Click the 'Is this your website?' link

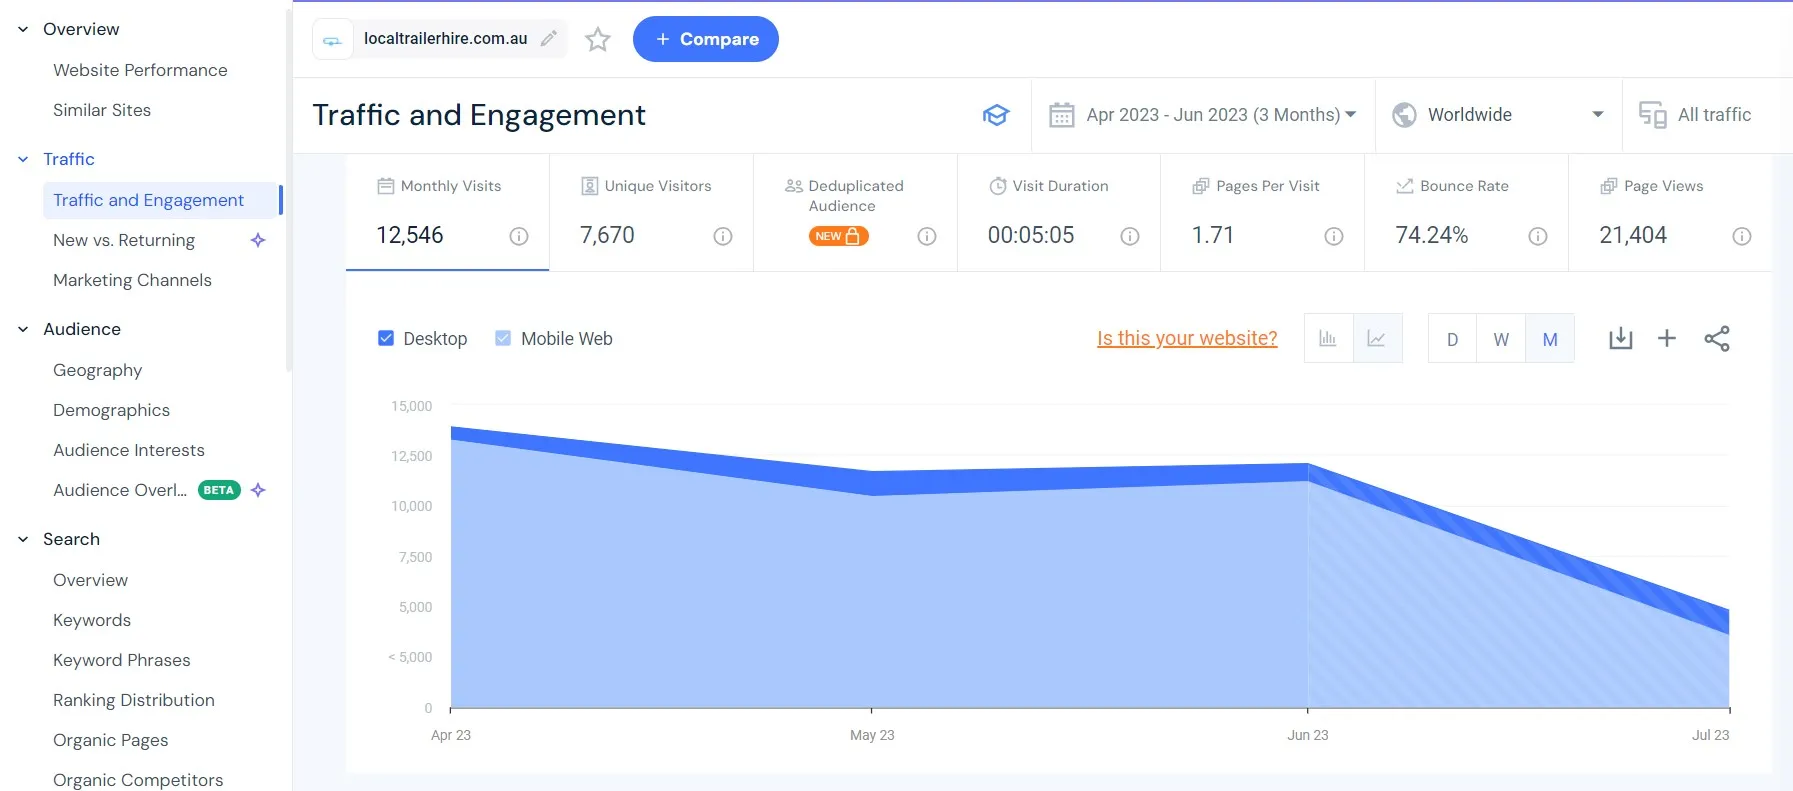click(x=1186, y=339)
